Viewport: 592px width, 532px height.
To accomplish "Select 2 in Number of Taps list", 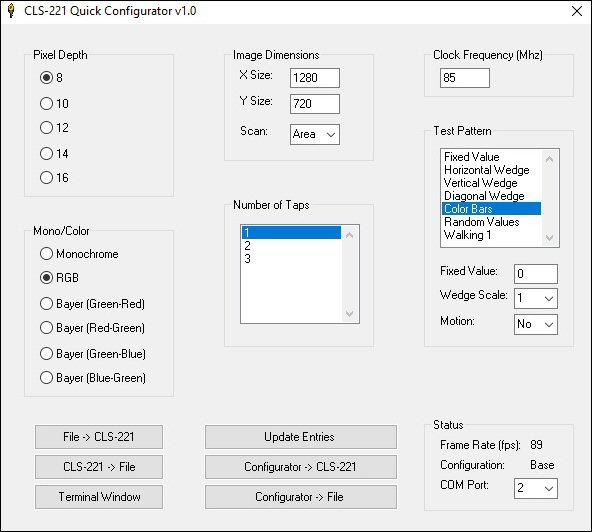I will pyautogui.click(x=291, y=246).
